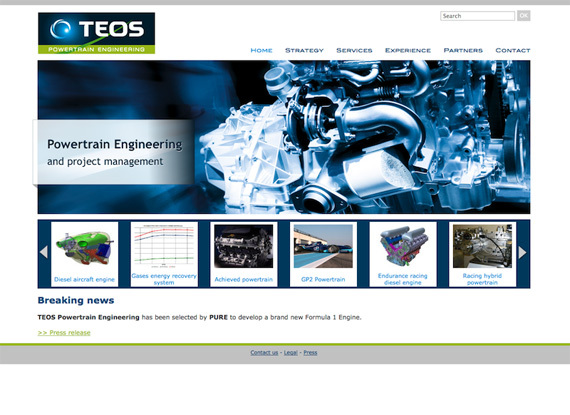570x415 pixels.
Task: Open the Experience menu item
Action: coord(408,50)
